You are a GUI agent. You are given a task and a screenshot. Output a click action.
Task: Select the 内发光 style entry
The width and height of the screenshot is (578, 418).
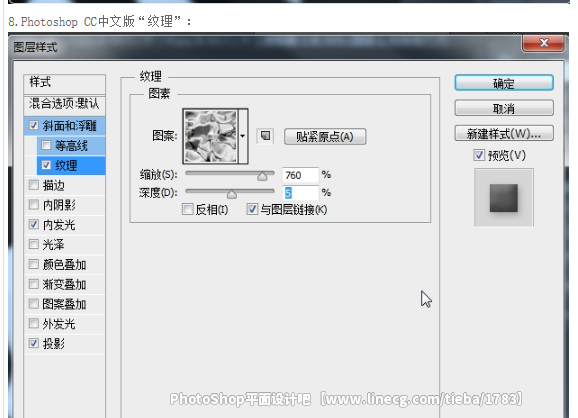(x=59, y=225)
